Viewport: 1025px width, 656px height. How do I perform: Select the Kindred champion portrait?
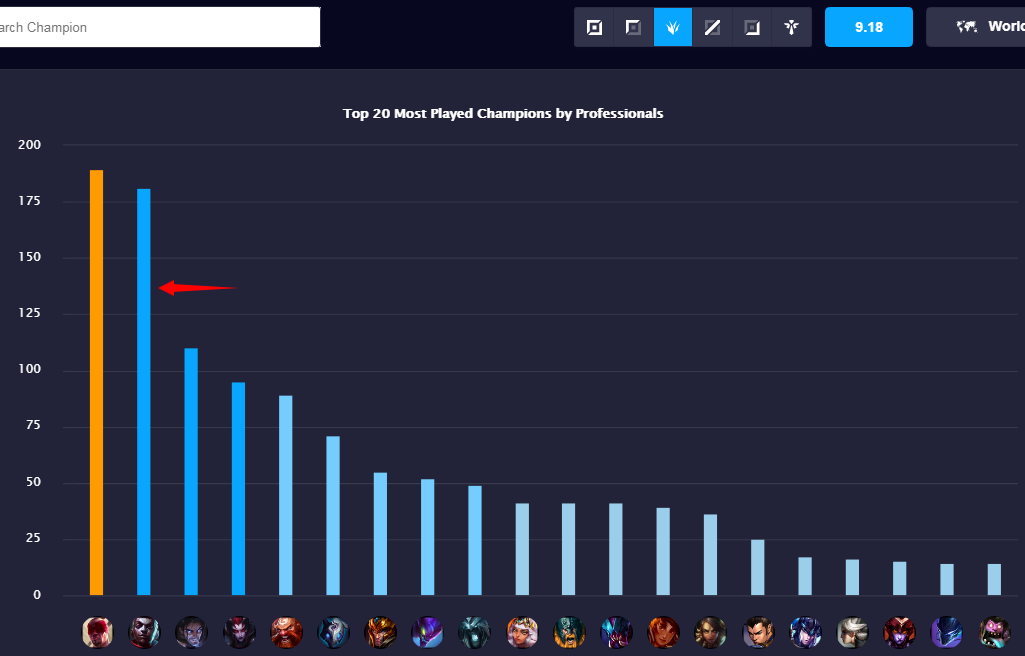click(333, 632)
